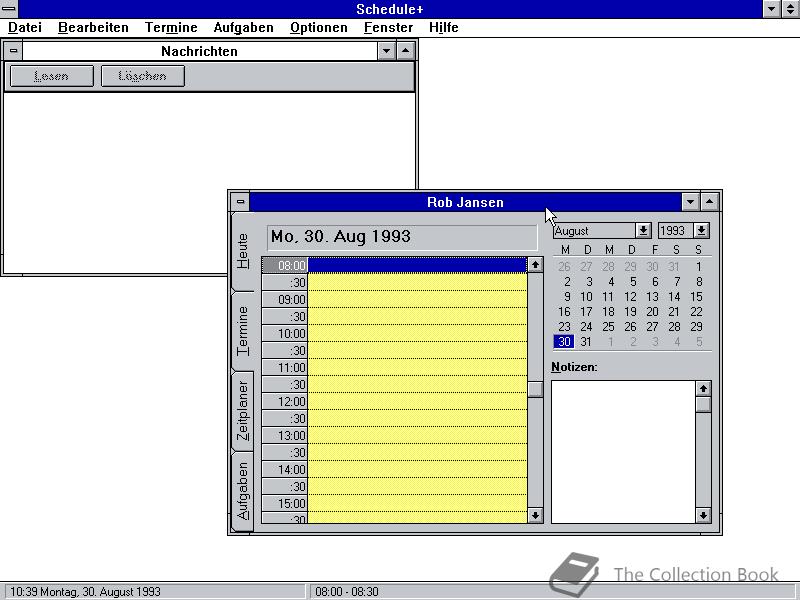Image resolution: width=800 pixels, height=600 pixels.
Task: Switch to the Heute tab
Action: 242,252
